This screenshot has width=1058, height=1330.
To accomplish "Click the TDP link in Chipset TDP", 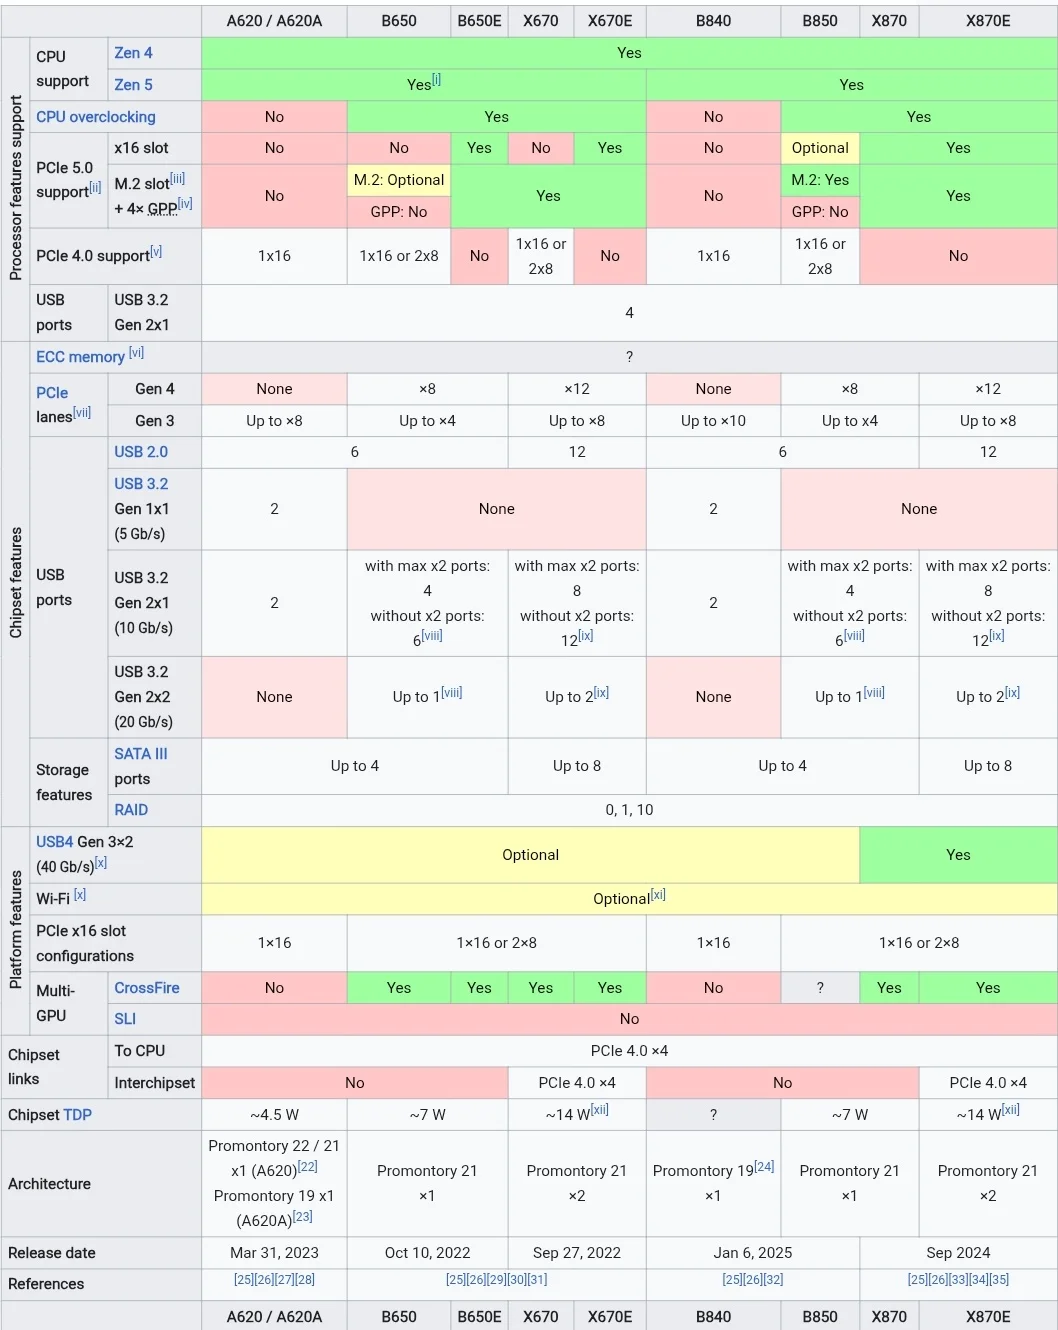I will (x=77, y=1115).
